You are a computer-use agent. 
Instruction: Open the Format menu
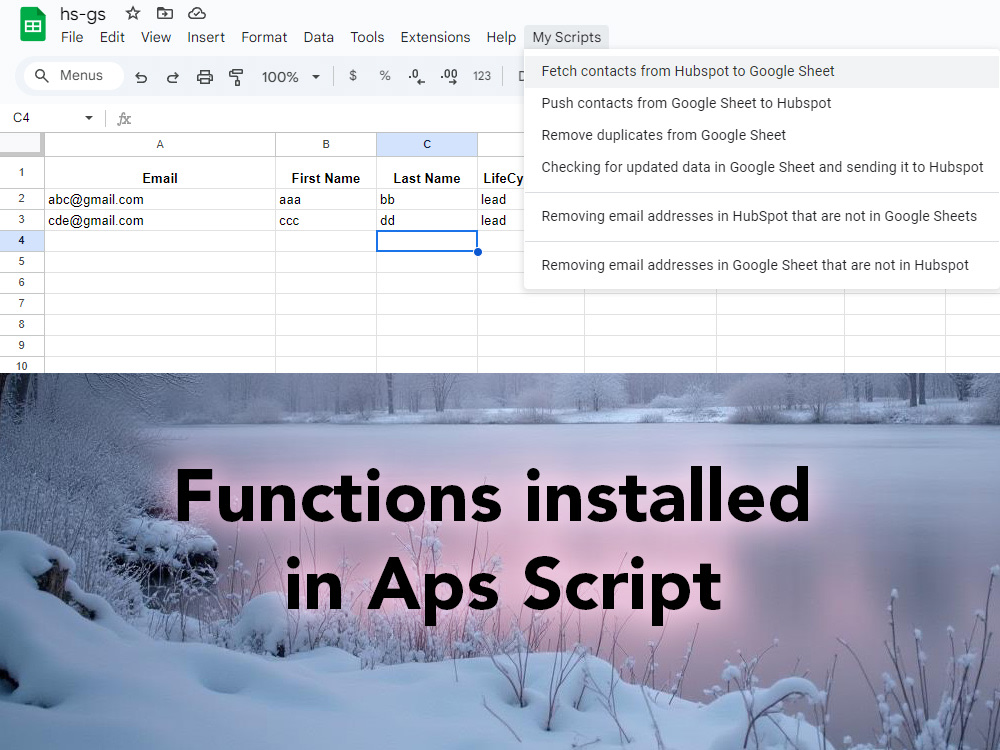tap(264, 37)
